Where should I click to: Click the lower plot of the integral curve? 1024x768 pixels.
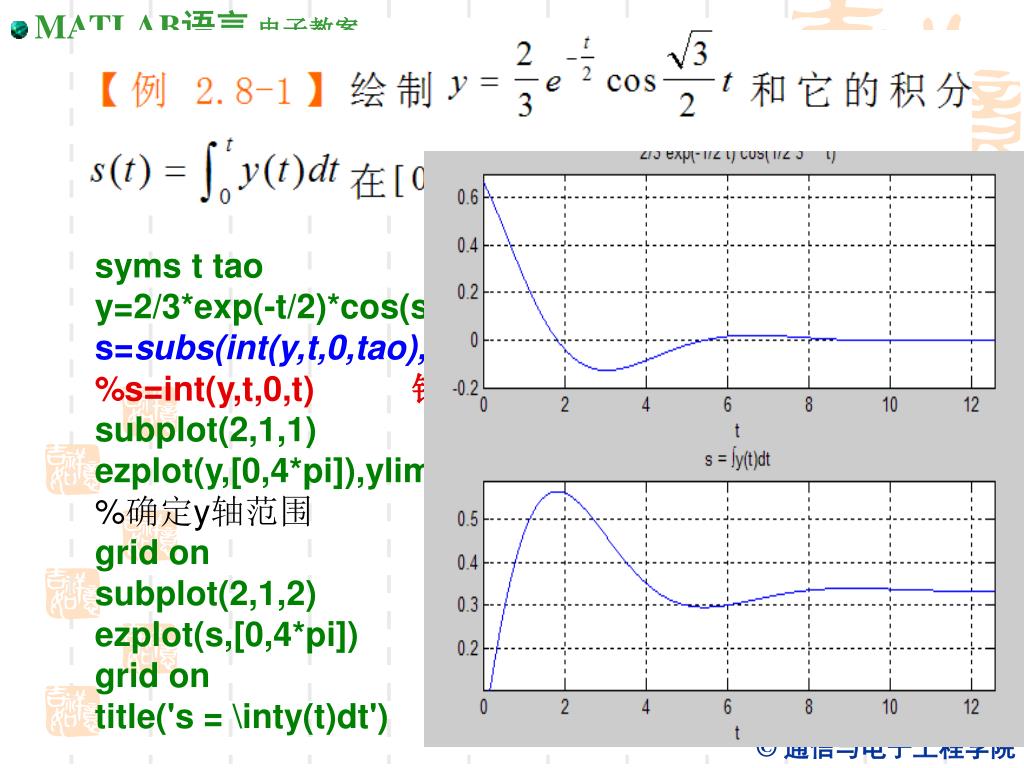(739, 586)
